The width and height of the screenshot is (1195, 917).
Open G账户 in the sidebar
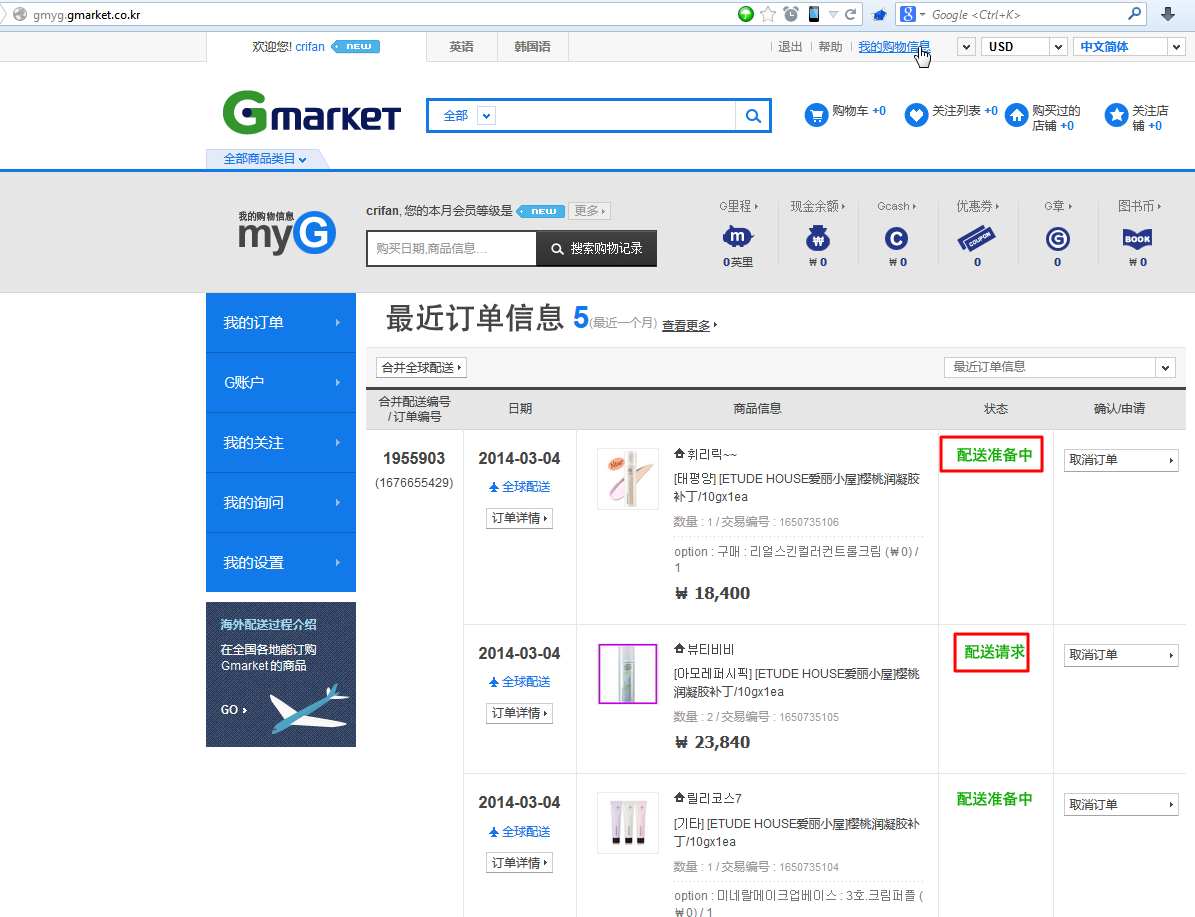point(280,383)
